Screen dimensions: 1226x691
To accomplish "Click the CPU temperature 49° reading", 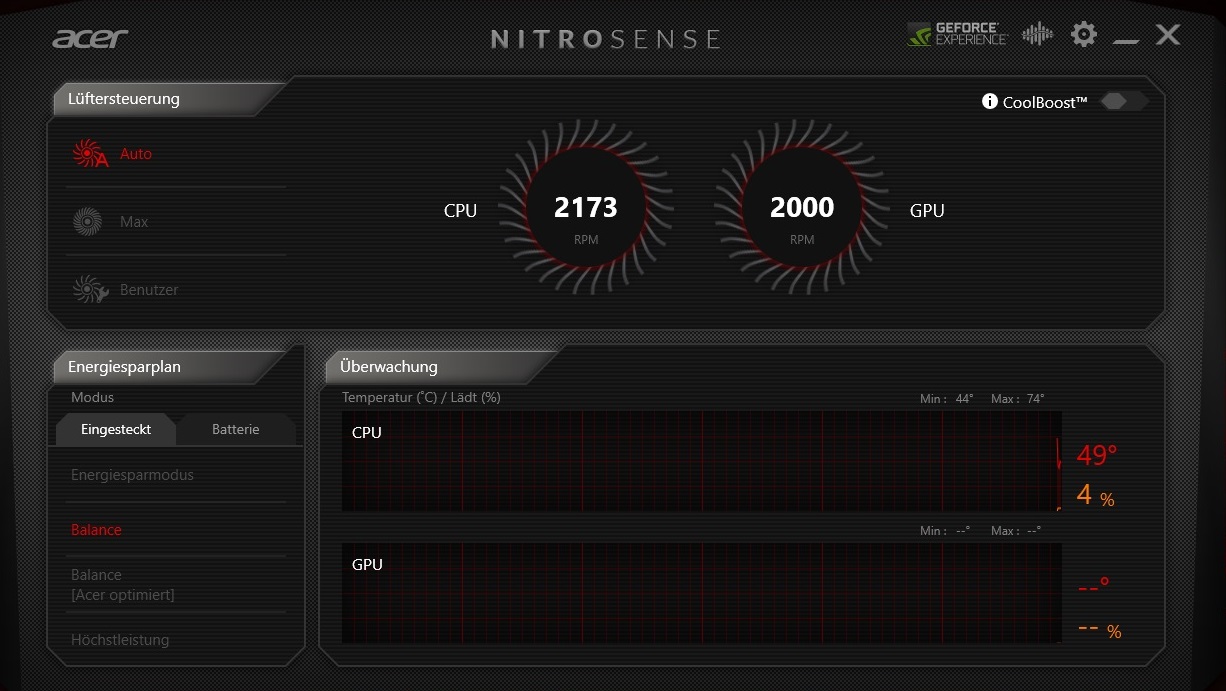I will click(x=1097, y=456).
